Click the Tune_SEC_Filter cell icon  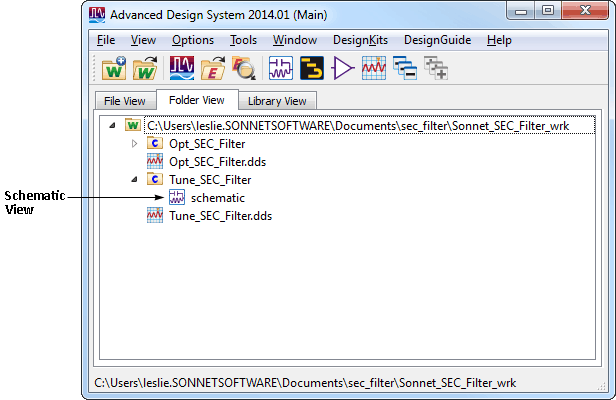point(155,180)
